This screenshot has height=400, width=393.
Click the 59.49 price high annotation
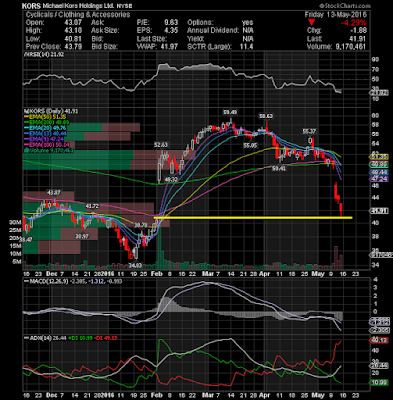(x=230, y=112)
